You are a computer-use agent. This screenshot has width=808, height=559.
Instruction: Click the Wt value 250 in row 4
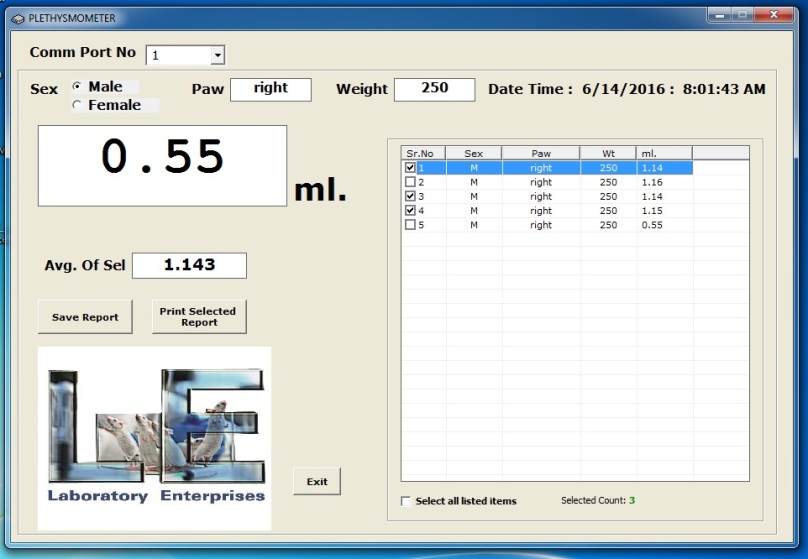click(608, 211)
